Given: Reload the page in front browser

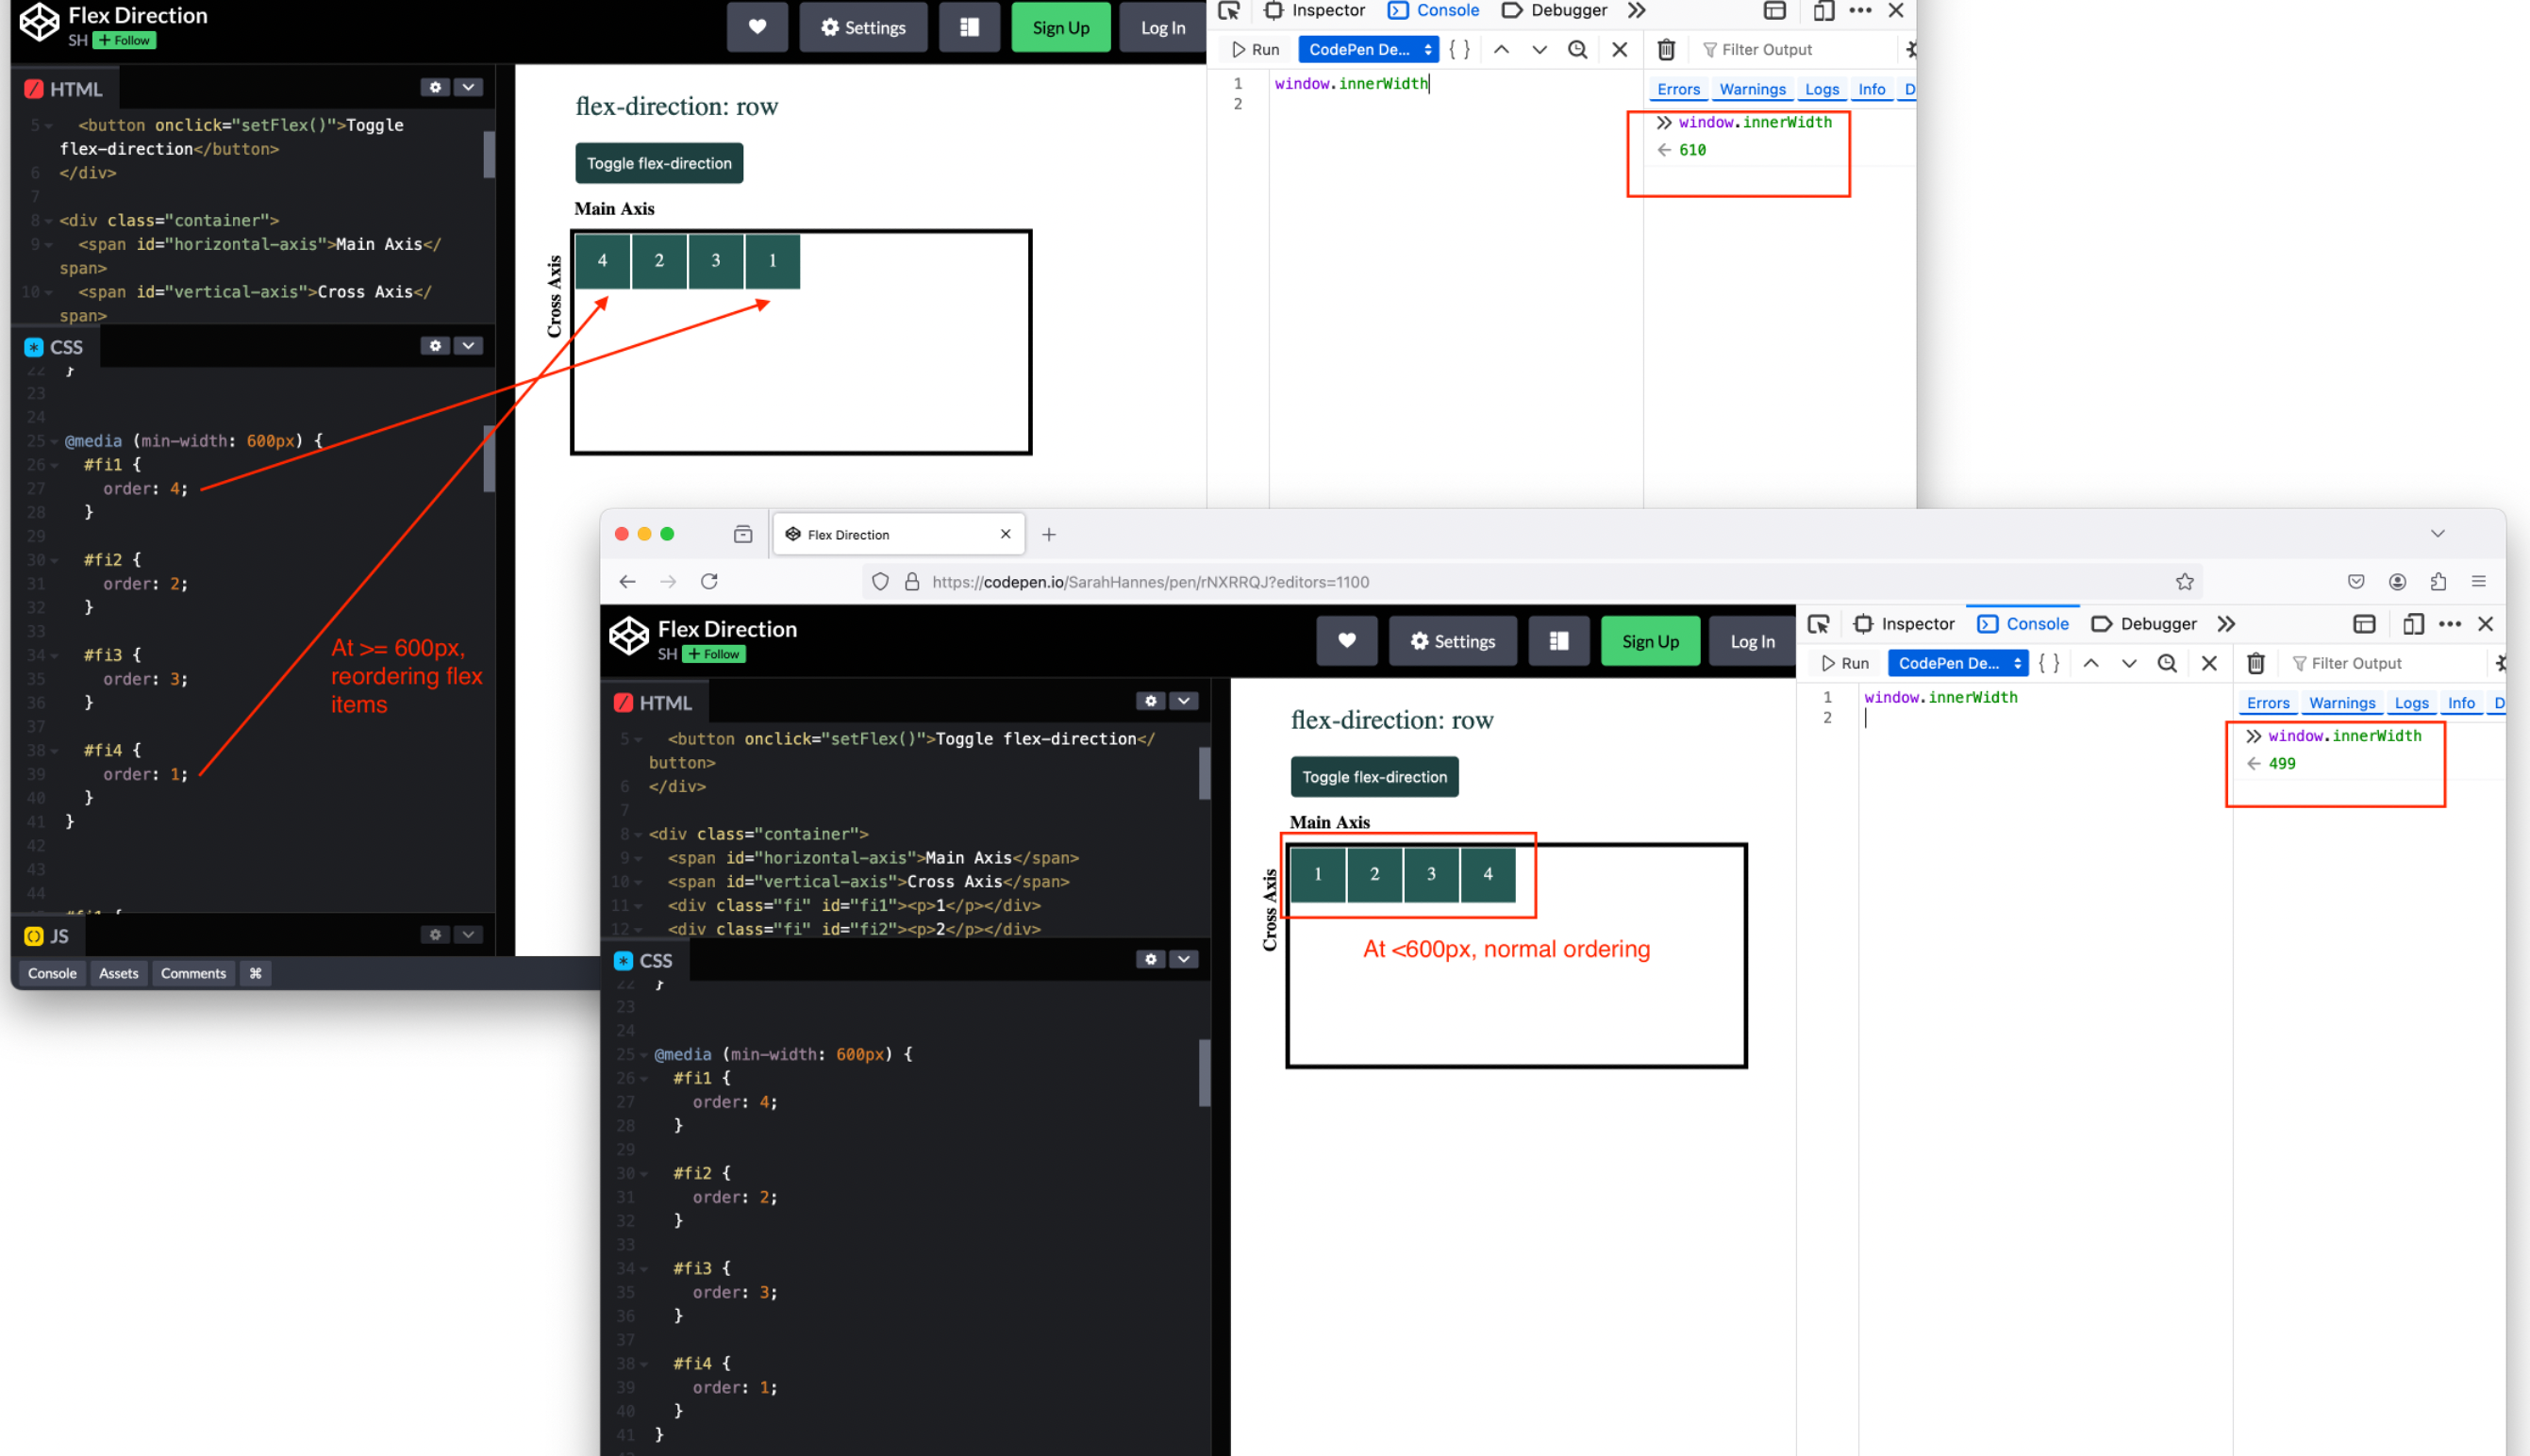Looking at the screenshot, I should pyautogui.click(x=709, y=581).
